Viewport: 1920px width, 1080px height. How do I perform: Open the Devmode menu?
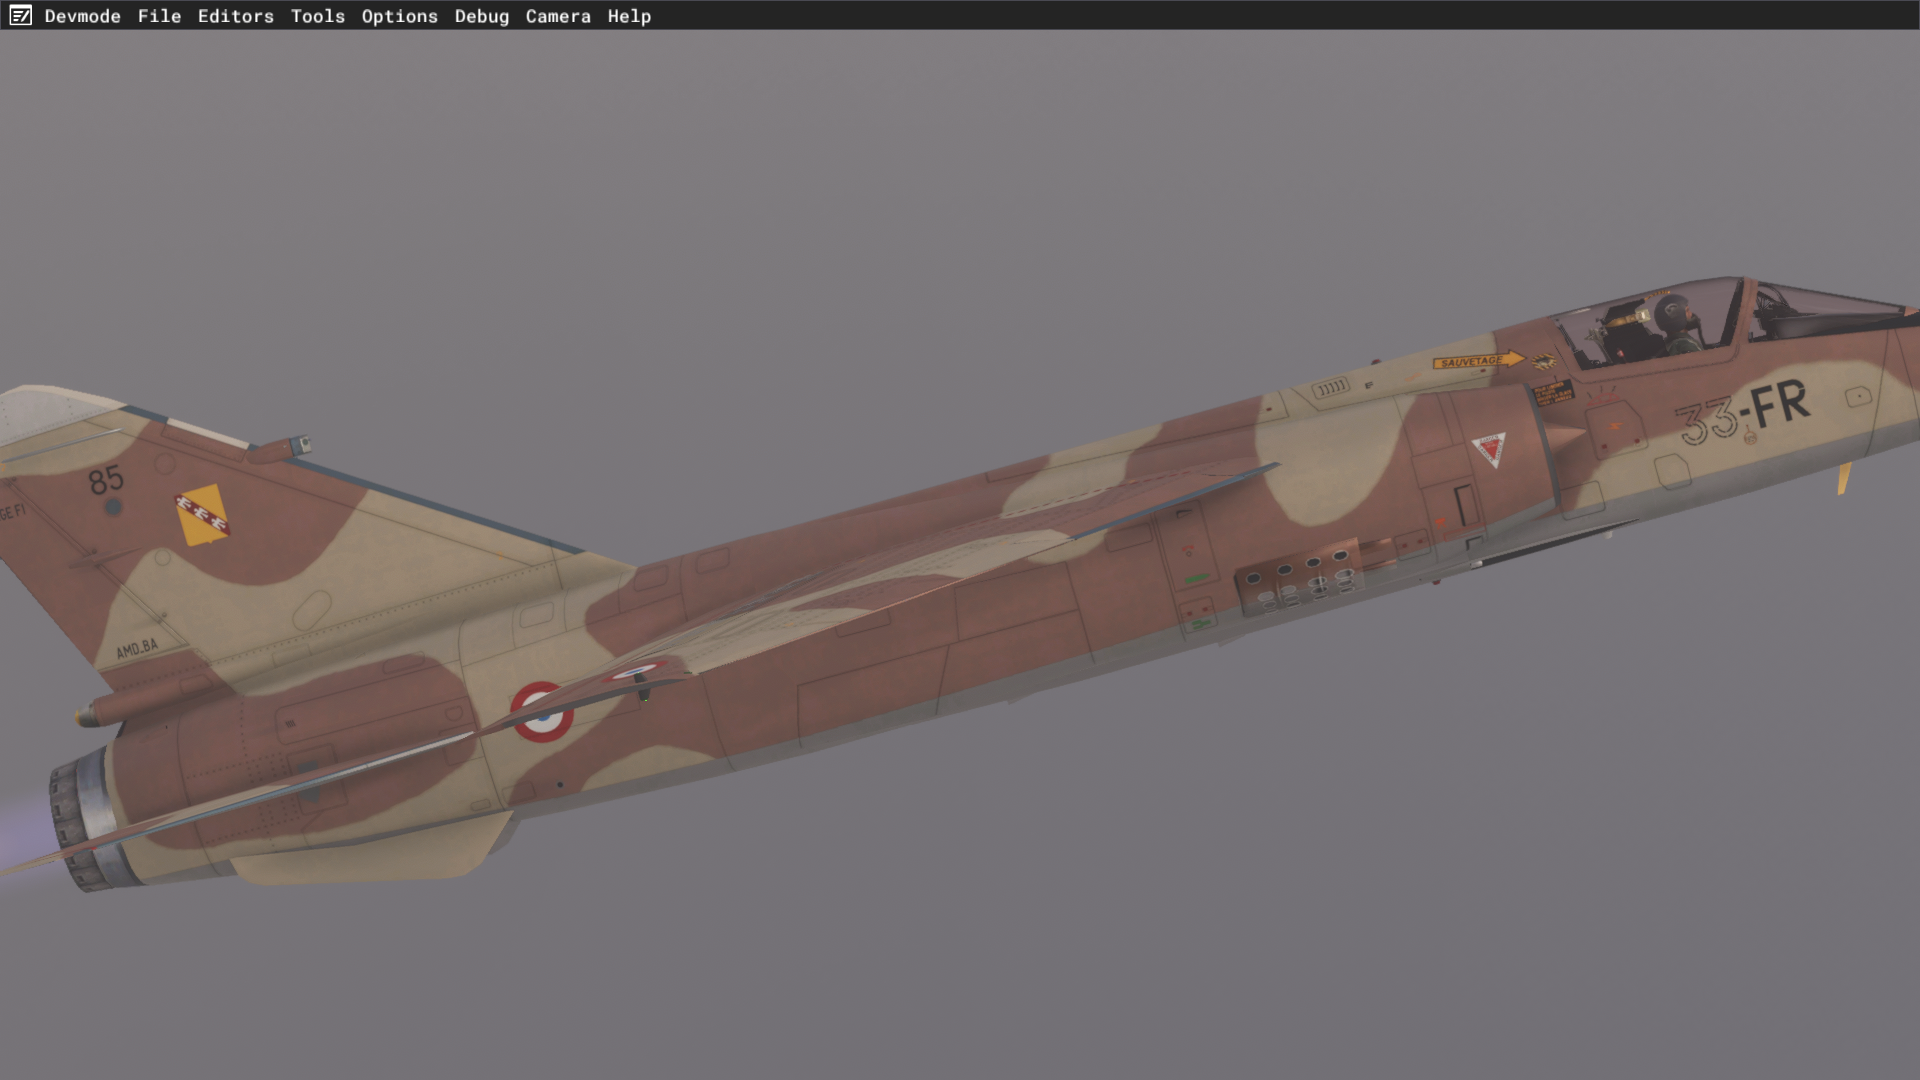[82, 16]
